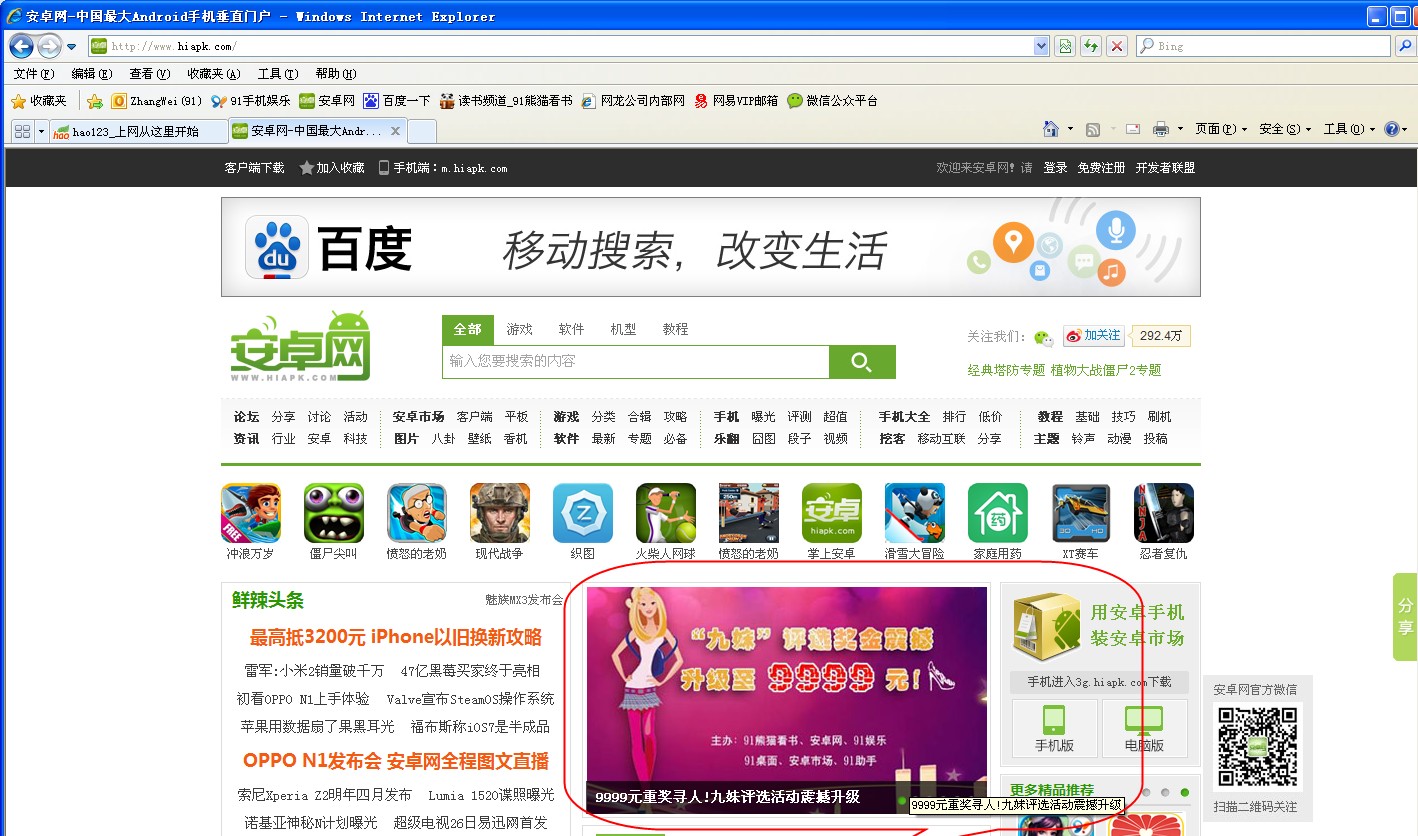Image resolution: width=1418 pixels, height=836 pixels.
Task: Click the 客户端下载 link
Action: [254, 168]
